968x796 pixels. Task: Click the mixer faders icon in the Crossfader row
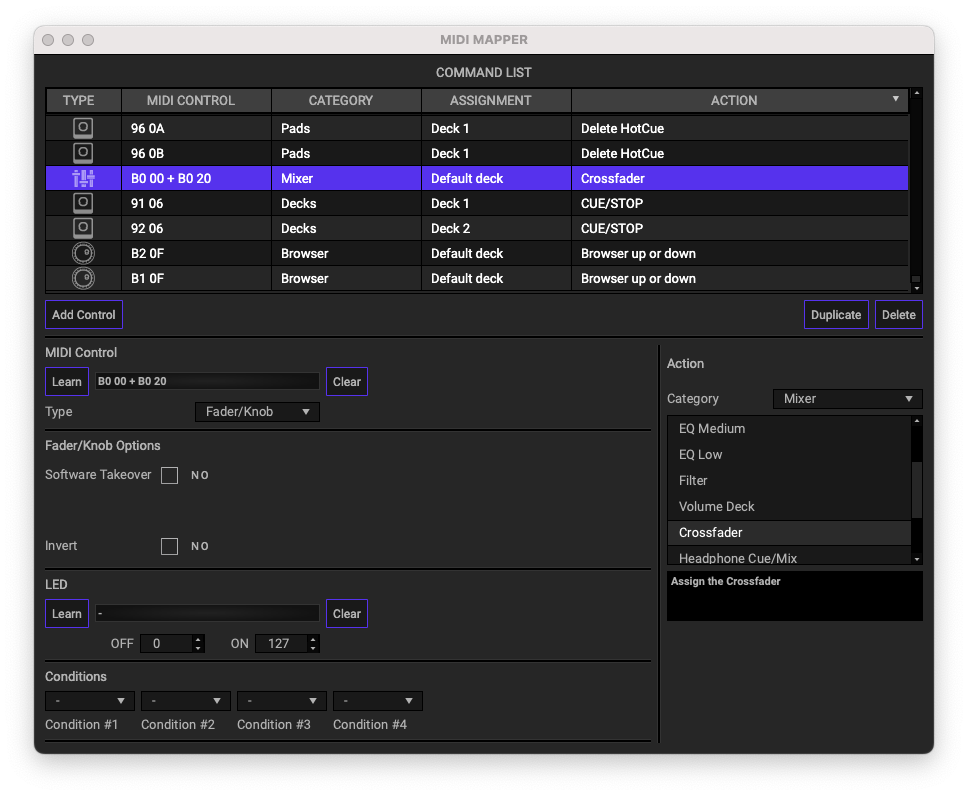click(x=83, y=178)
